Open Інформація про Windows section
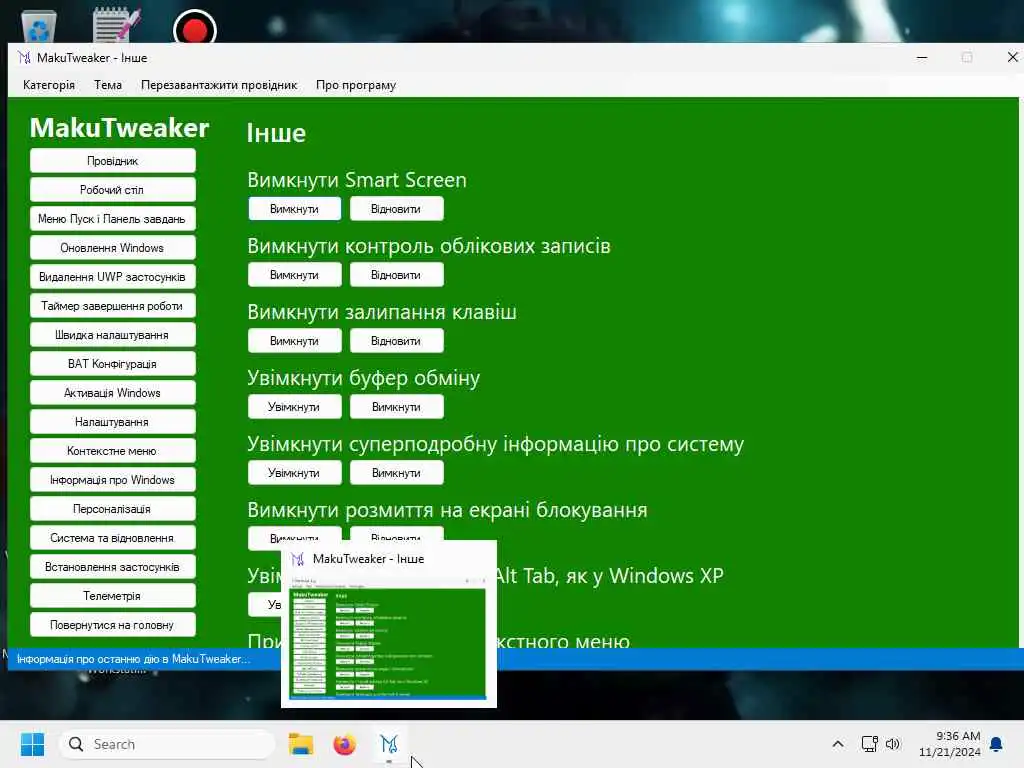1024x768 pixels. (112, 480)
